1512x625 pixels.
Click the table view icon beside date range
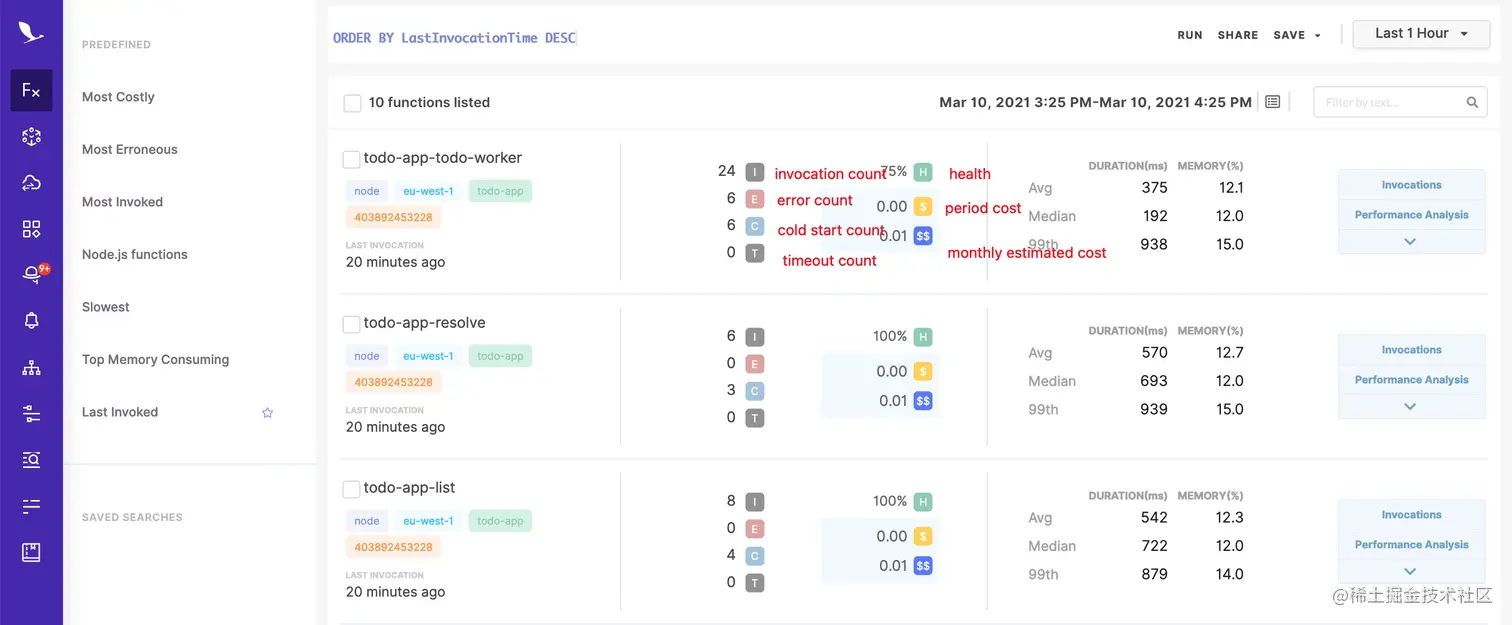click(1272, 102)
